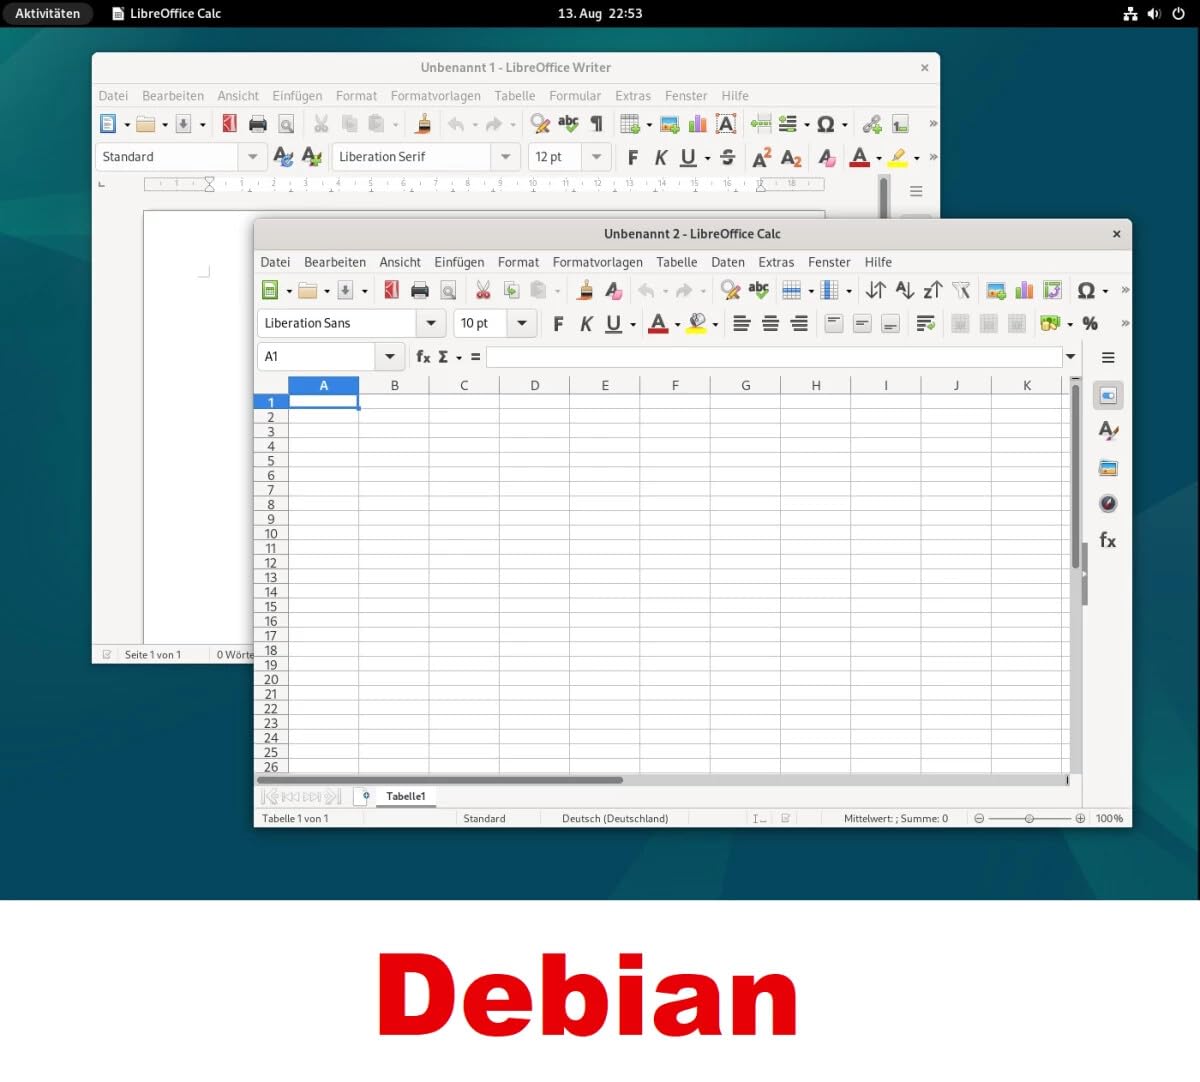Image resolution: width=1200 pixels, height=1082 pixels.
Task: Expand Writer font size dropdown
Action: [597, 157]
